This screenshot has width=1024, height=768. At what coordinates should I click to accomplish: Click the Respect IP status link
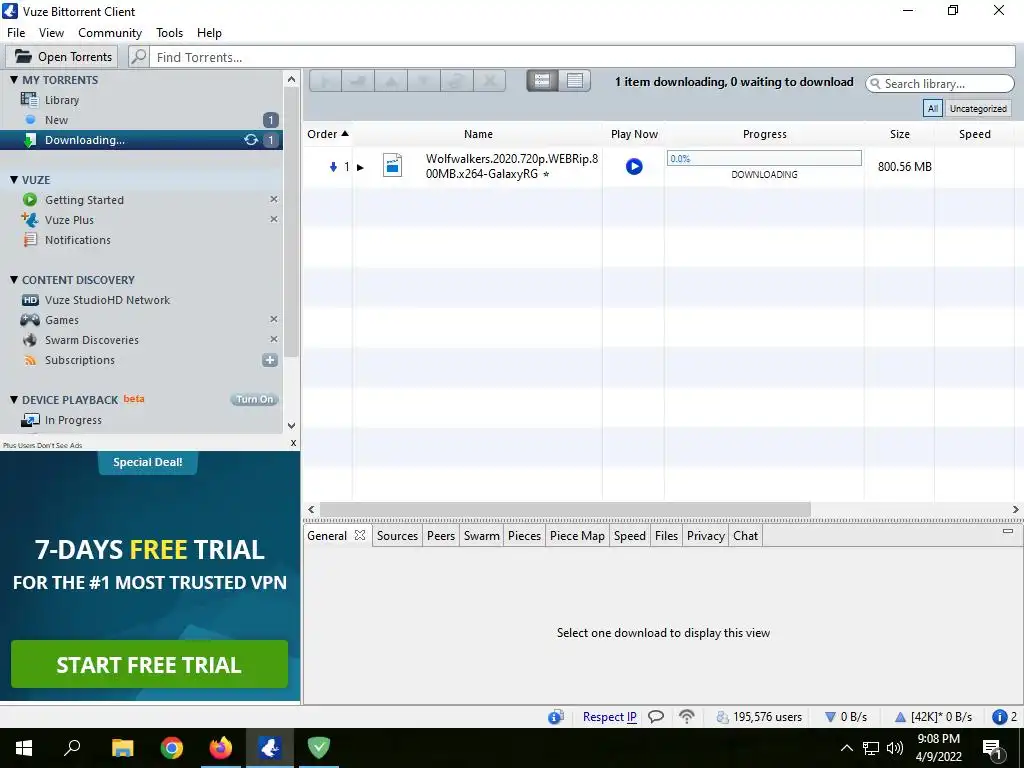[609, 716]
